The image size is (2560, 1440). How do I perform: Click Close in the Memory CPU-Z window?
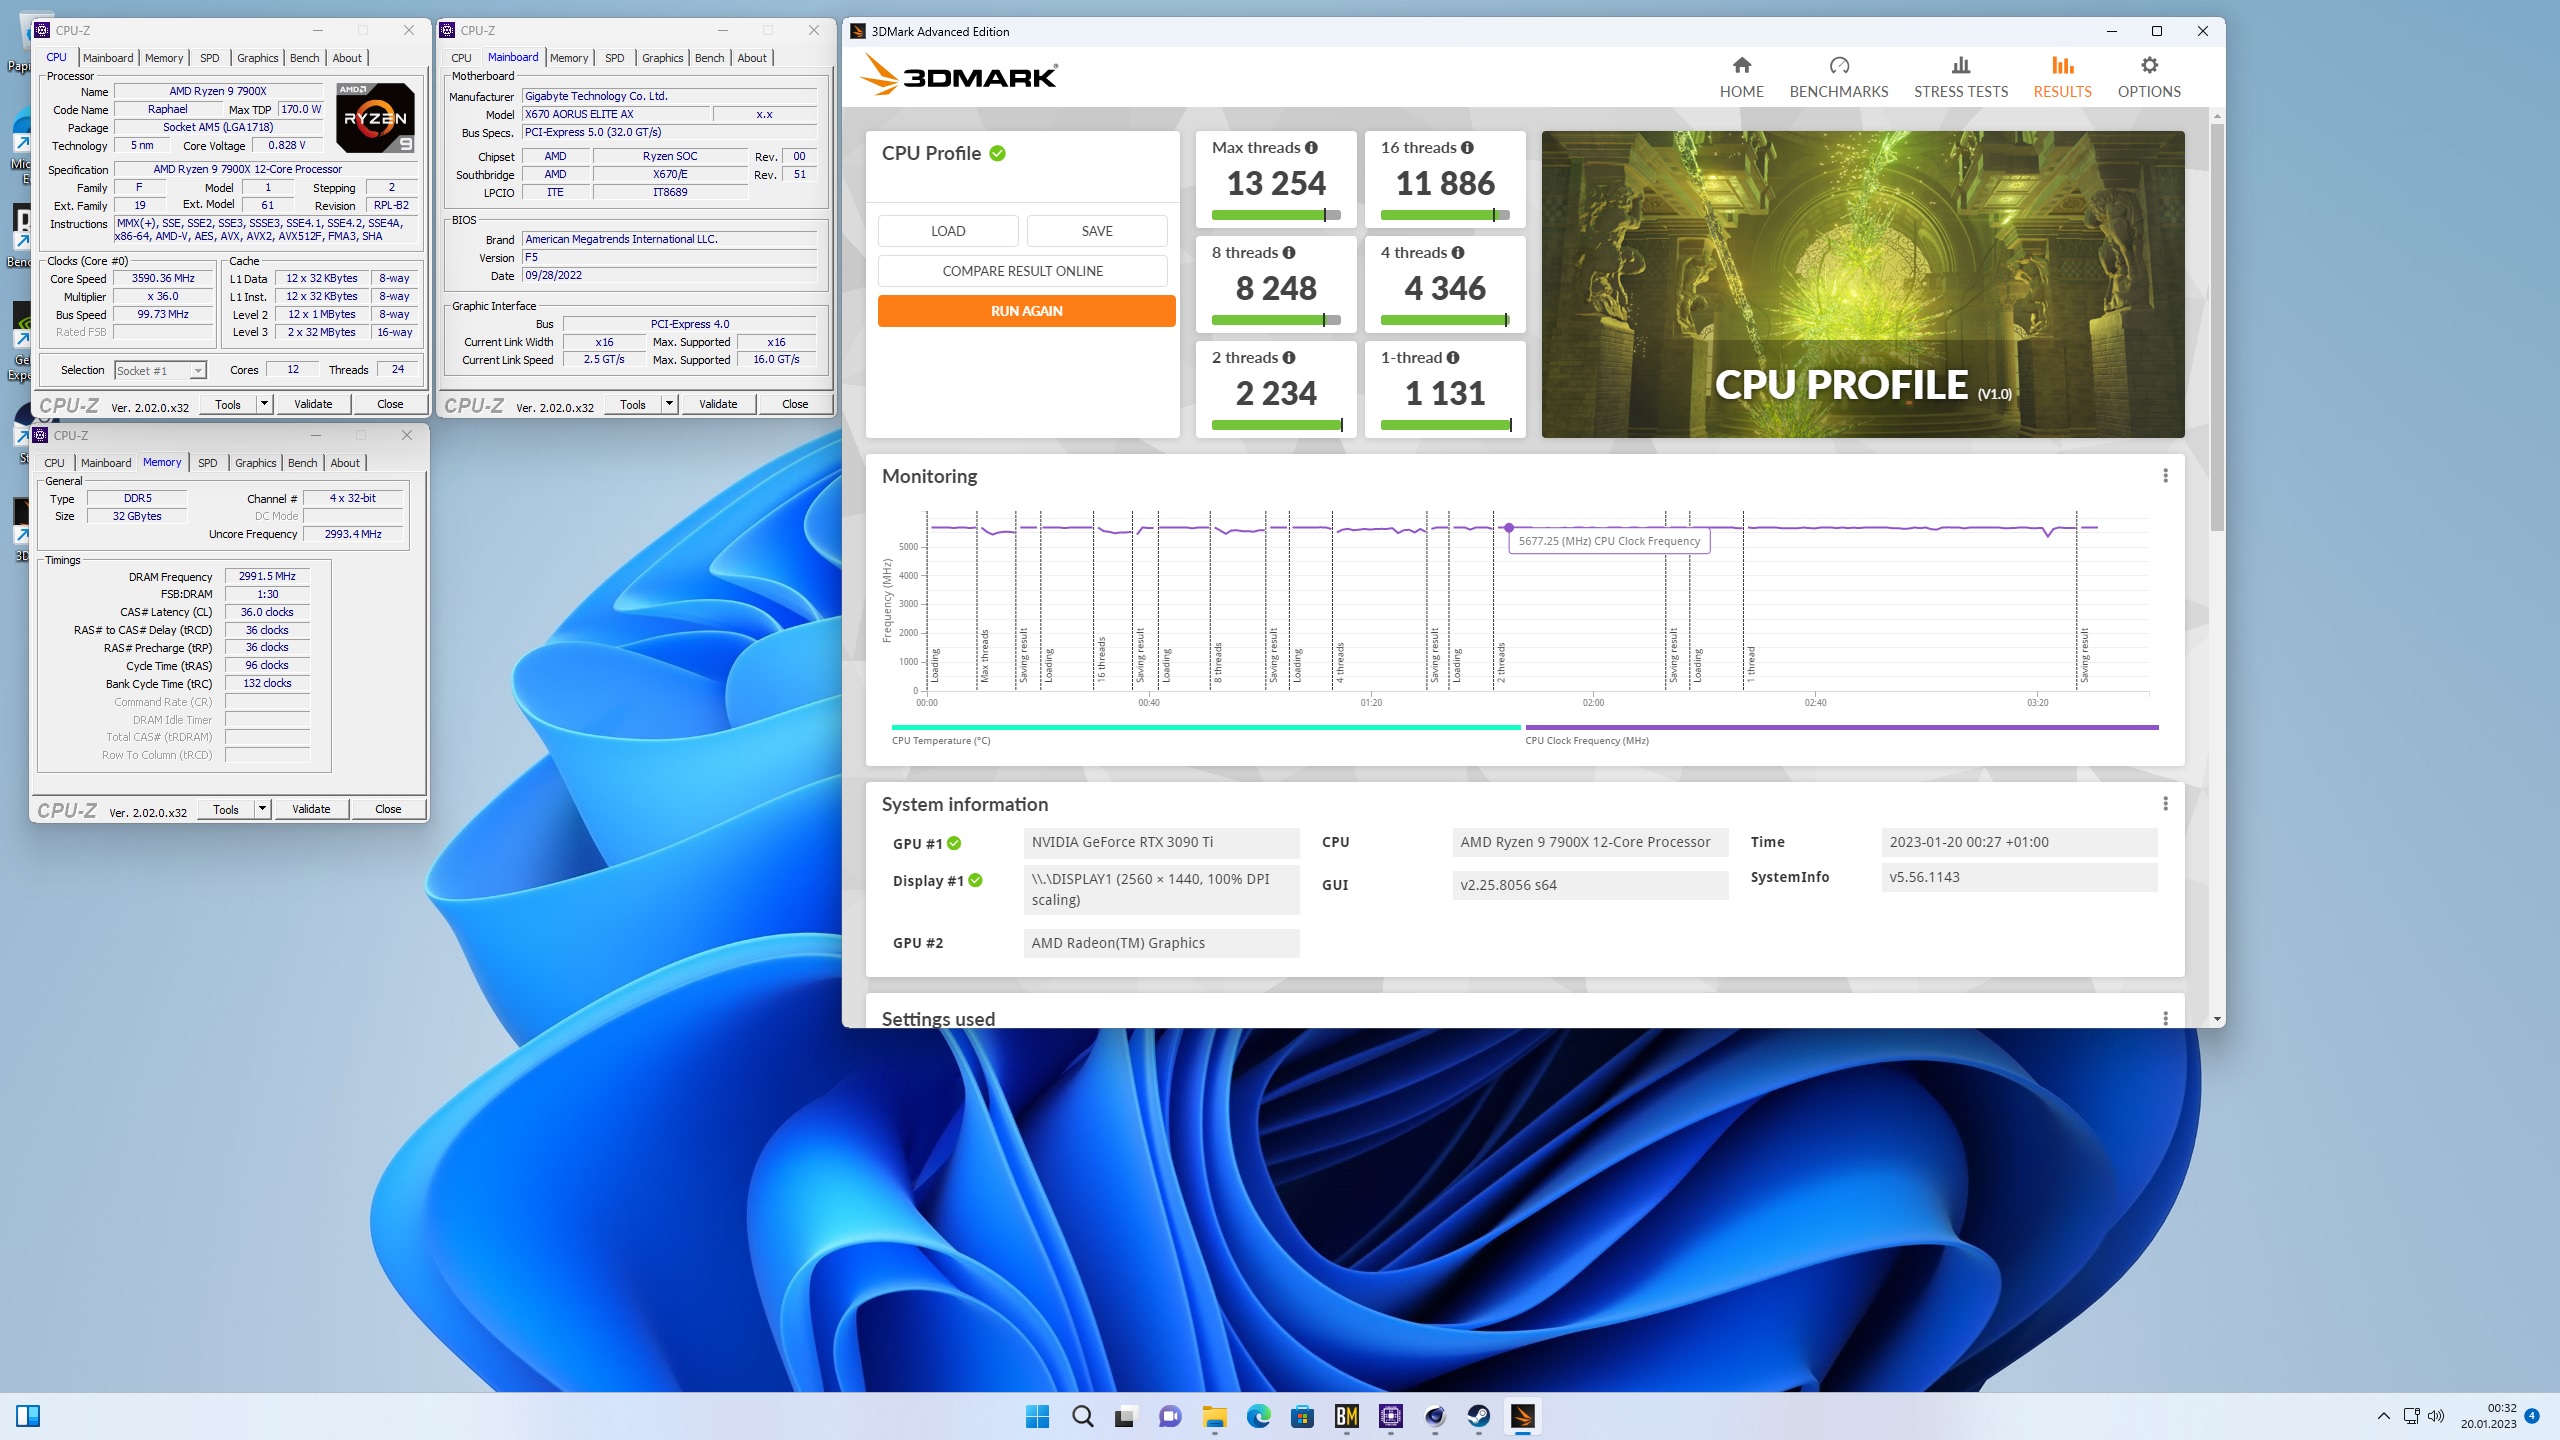point(388,809)
